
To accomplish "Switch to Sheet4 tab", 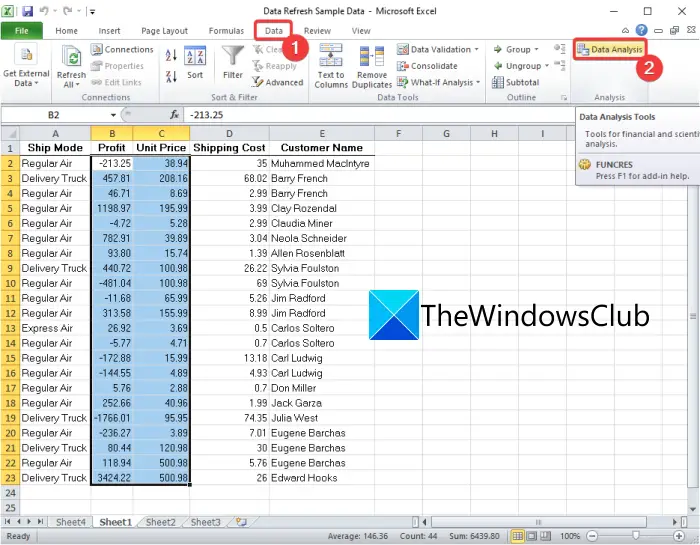I will [x=71, y=522].
